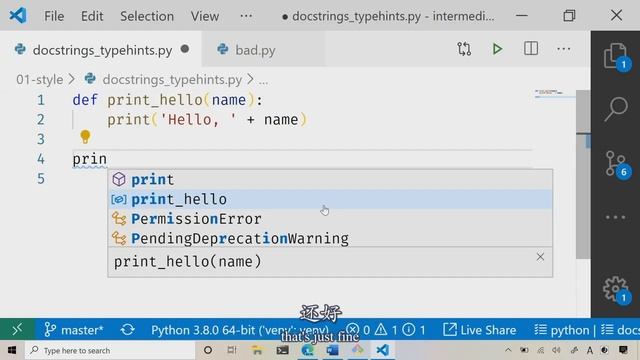The image size is (640, 360).
Task: Click the master* branch indicator
Action: [x=73, y=330]
